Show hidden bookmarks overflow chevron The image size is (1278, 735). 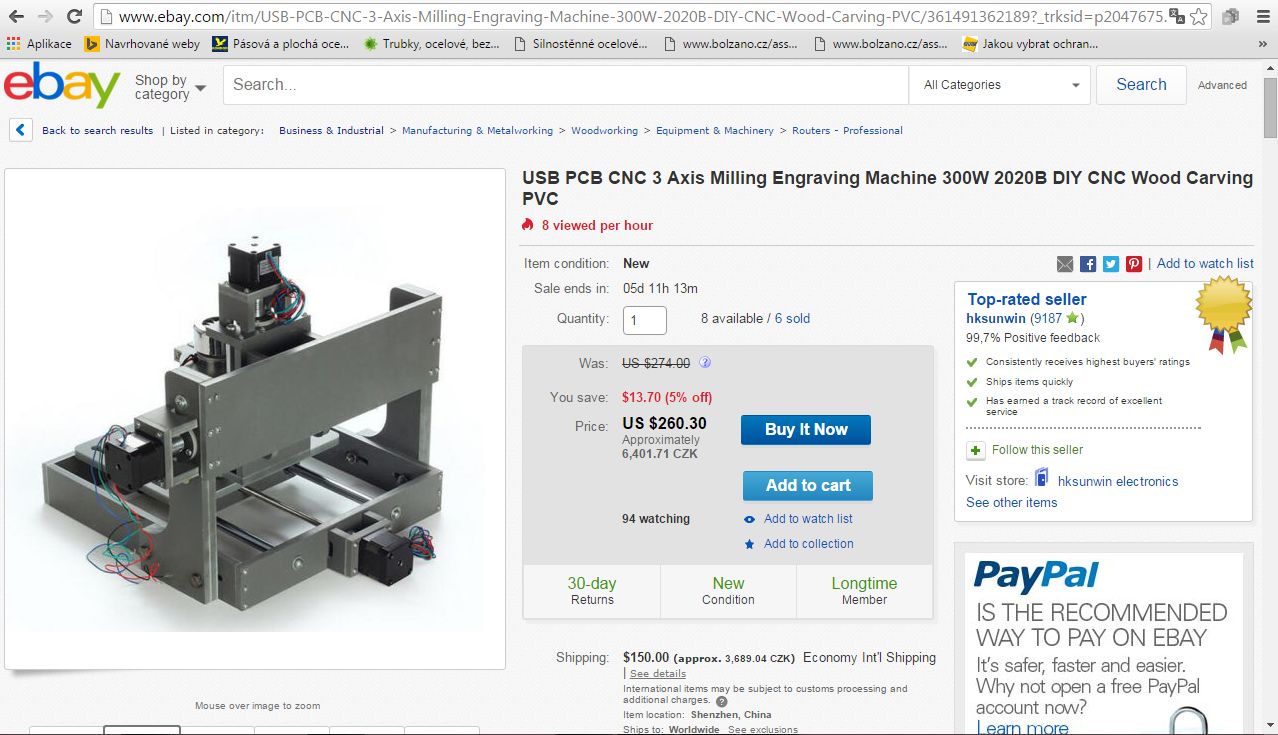[x=1264, y=44]
